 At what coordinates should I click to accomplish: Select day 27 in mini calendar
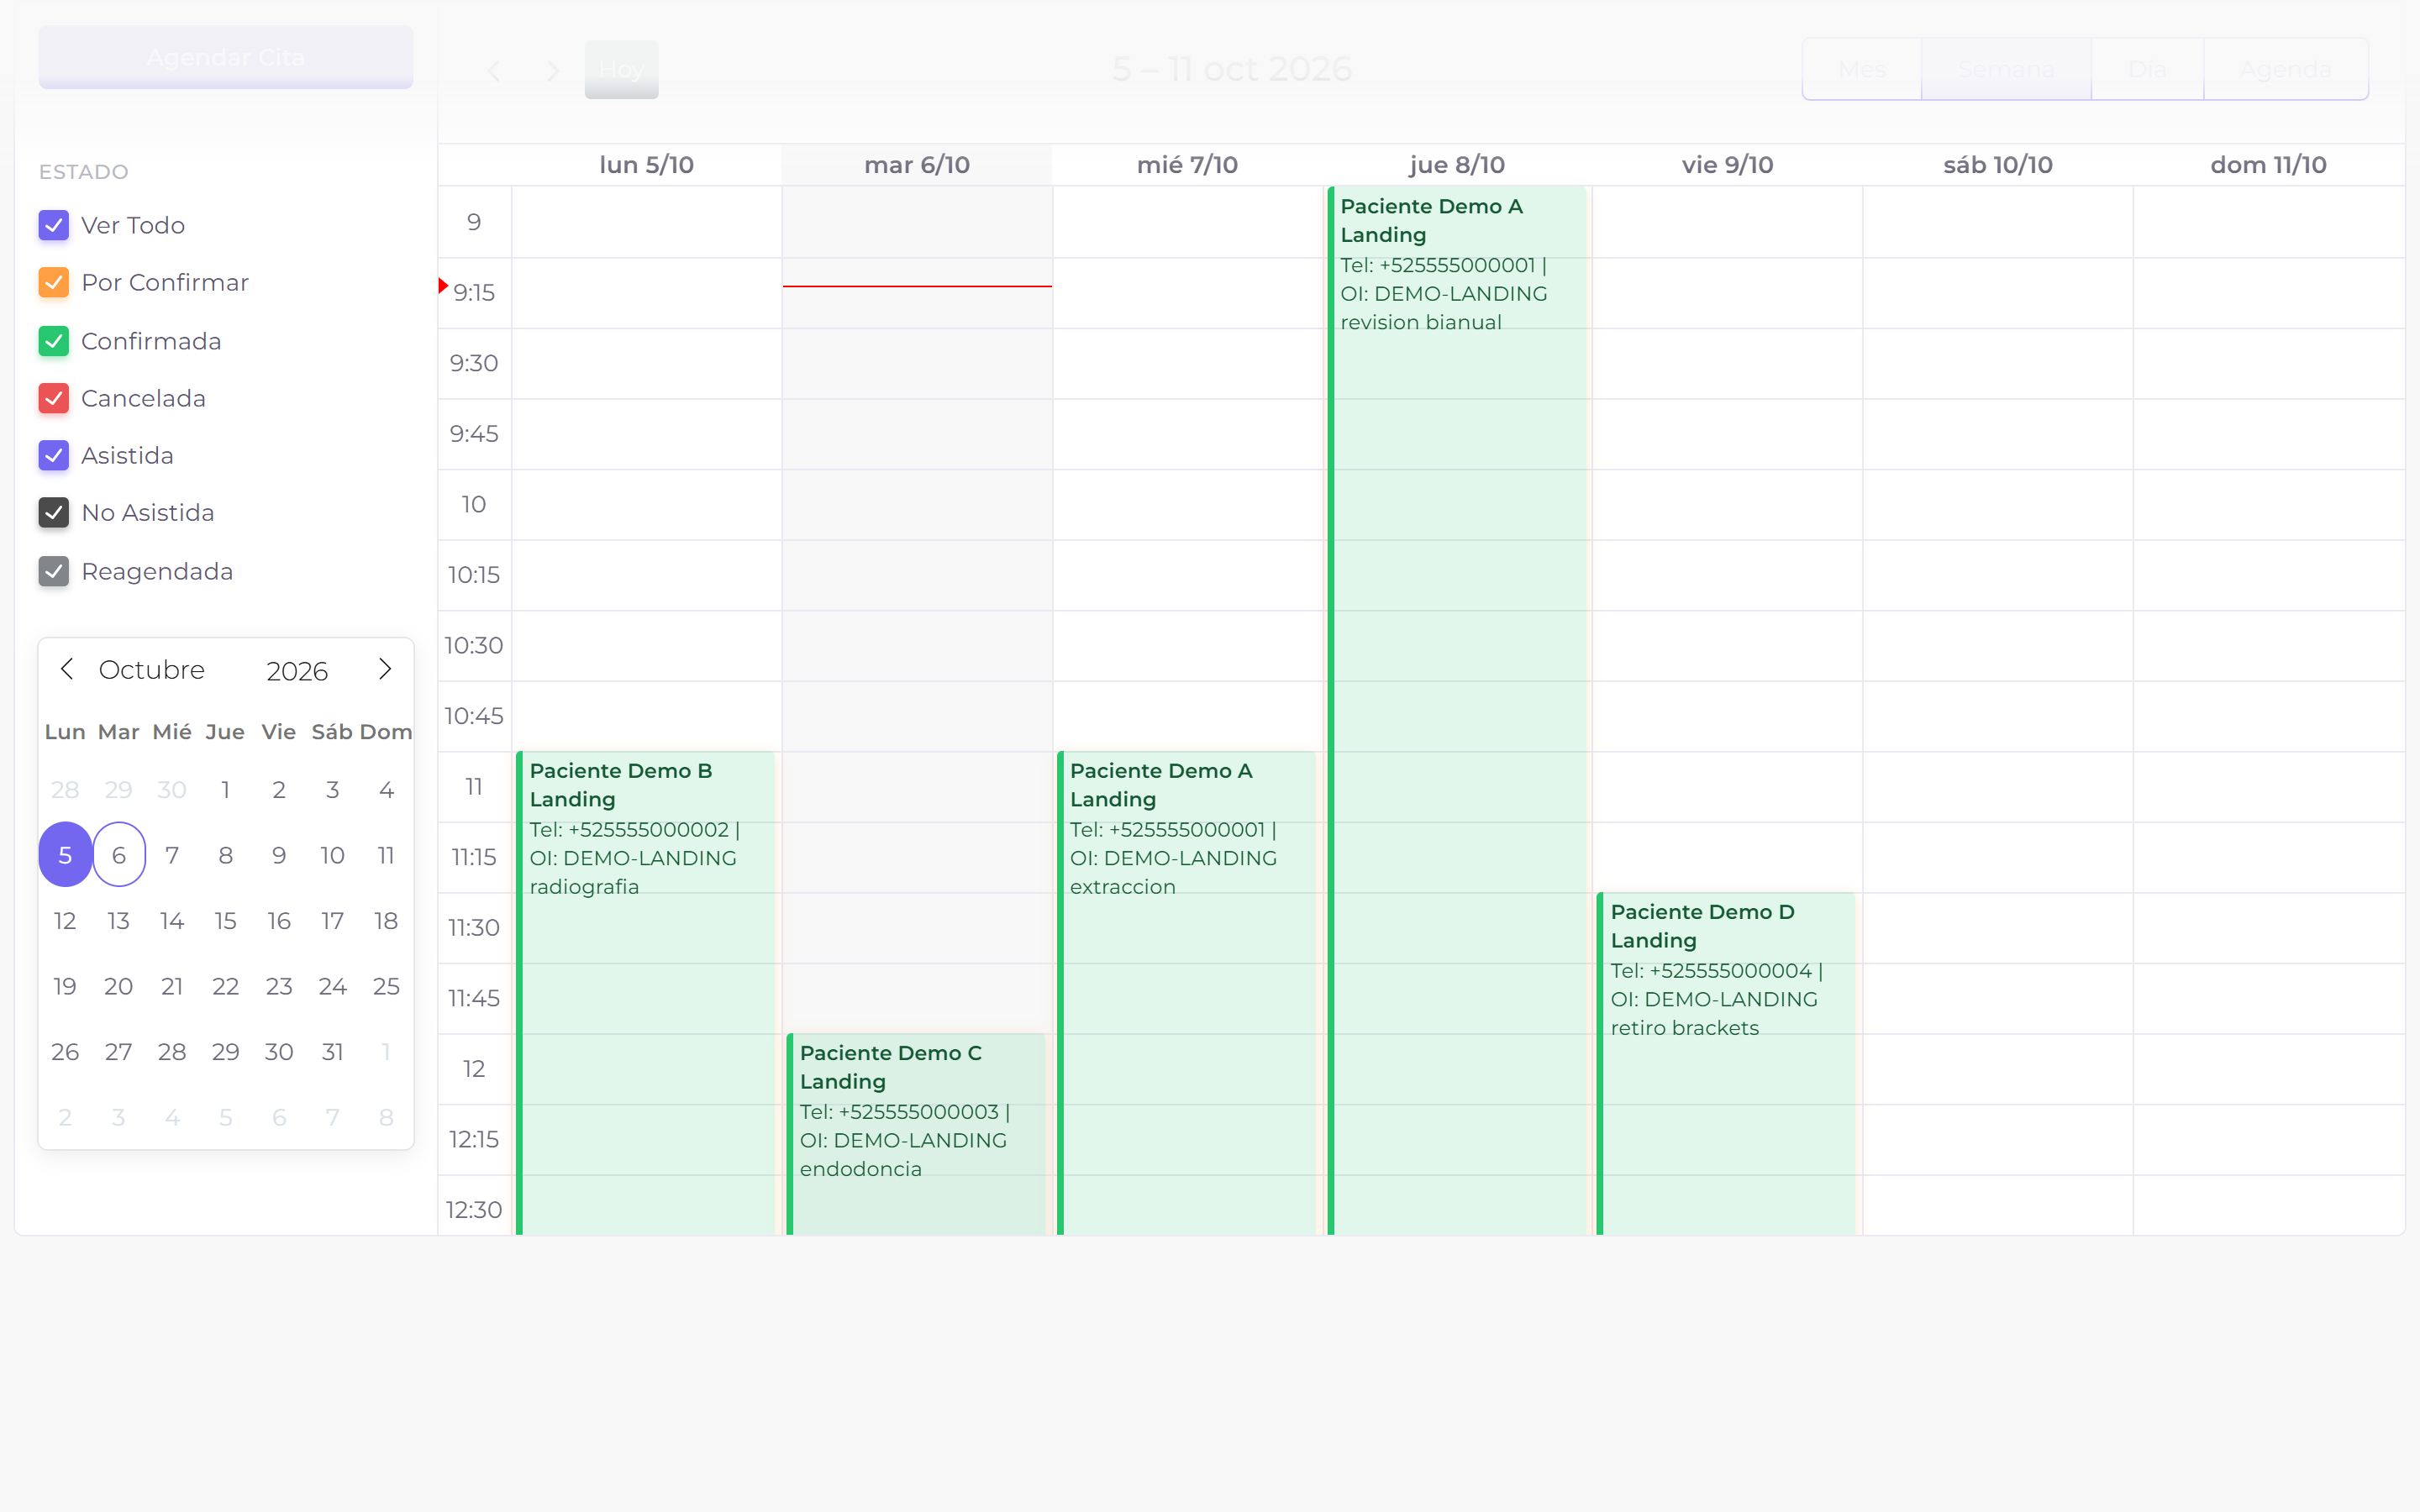coord(119,1052)
